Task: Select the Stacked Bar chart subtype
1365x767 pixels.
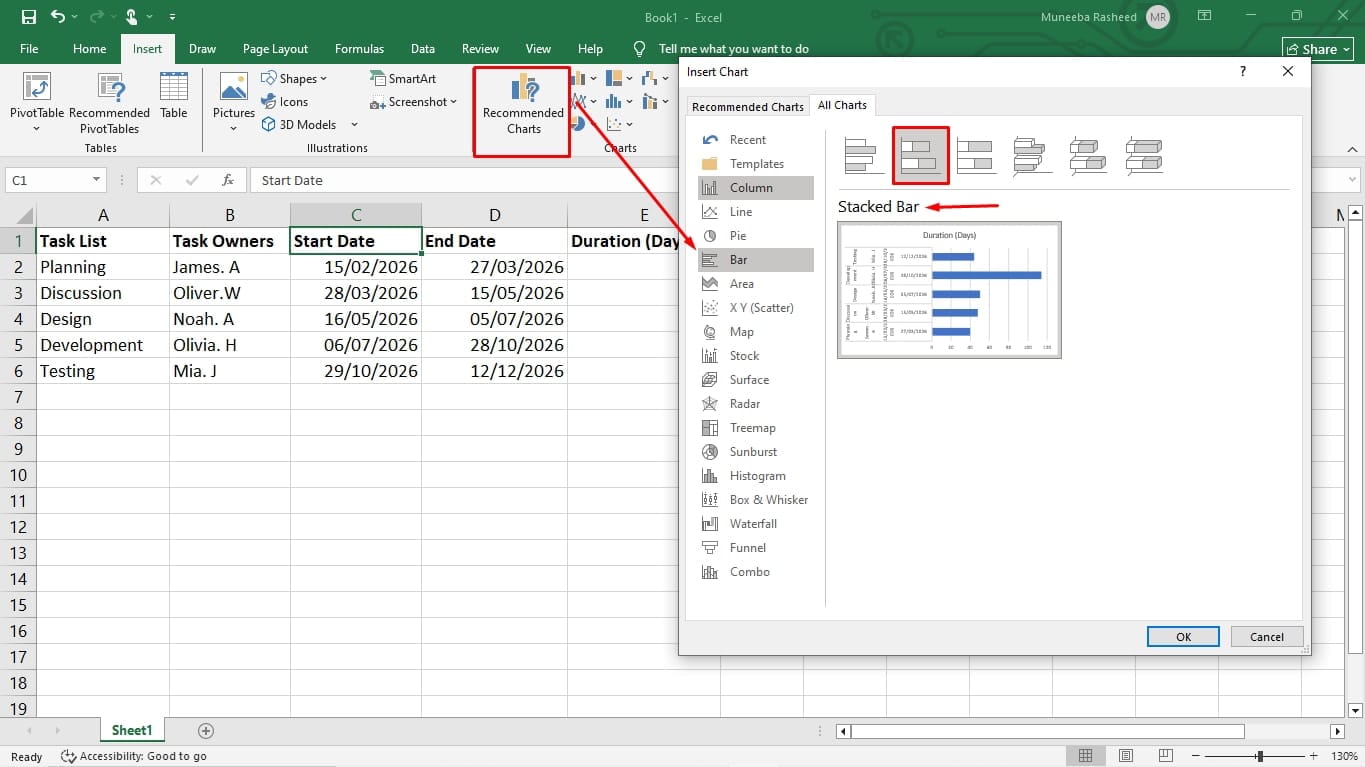Action: 920,156
